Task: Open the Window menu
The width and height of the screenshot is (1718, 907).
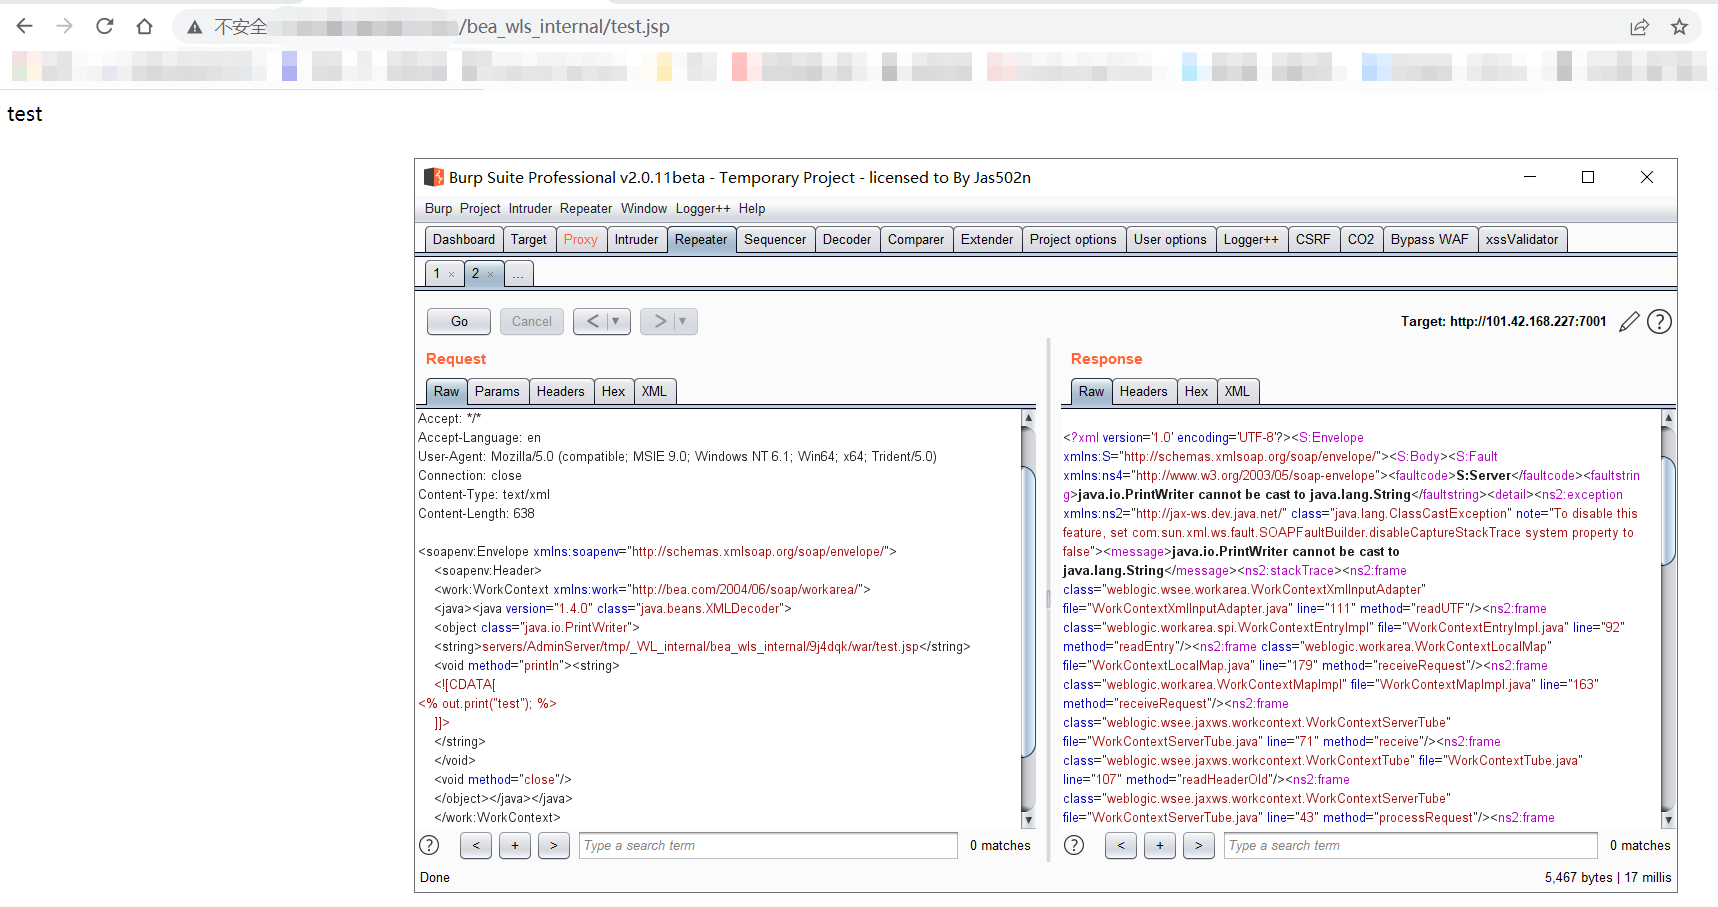Action: 644,208
